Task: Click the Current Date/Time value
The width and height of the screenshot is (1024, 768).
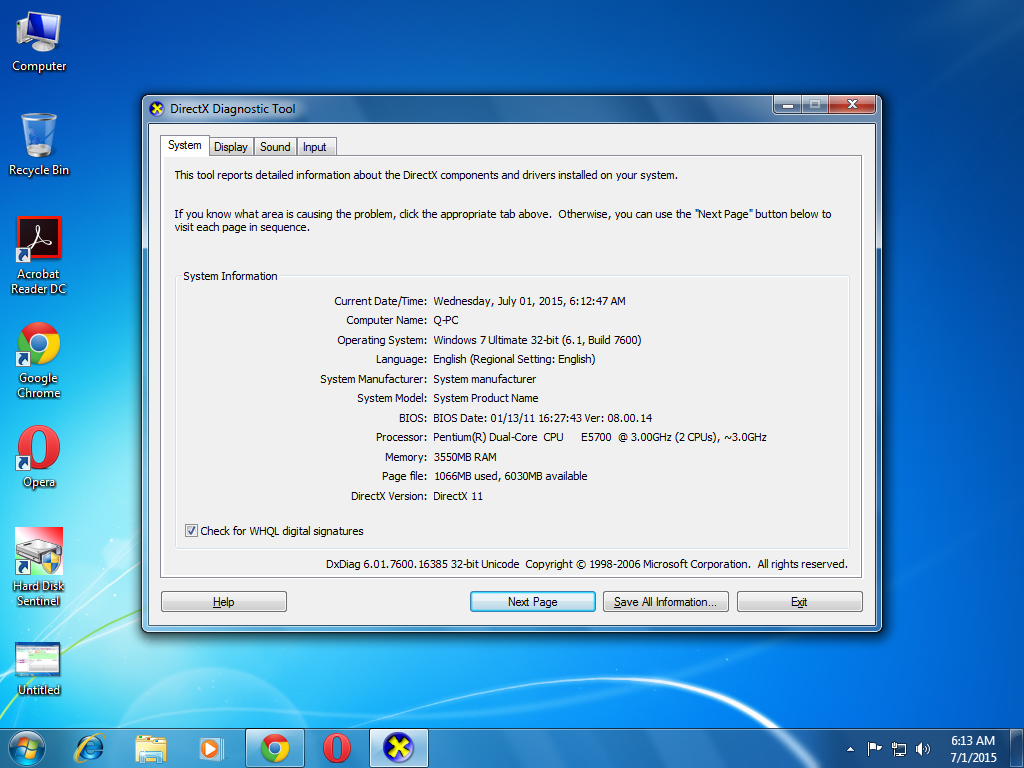Action: coord(530,301)
